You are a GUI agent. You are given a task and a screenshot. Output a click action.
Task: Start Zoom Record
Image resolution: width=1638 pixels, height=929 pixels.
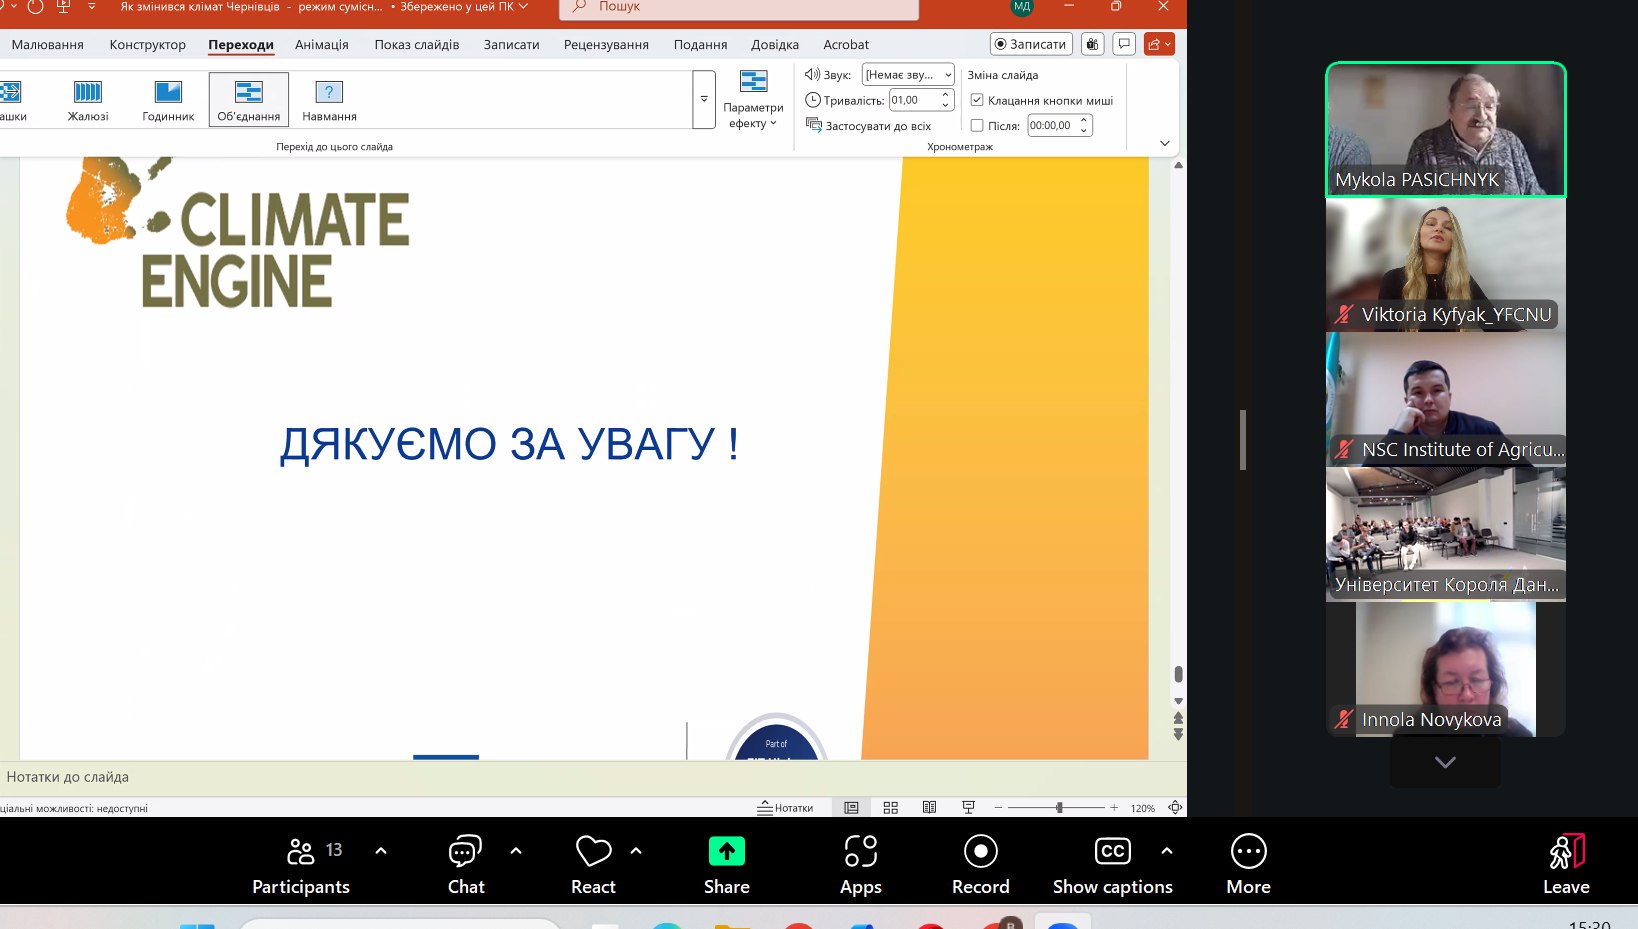(x=981, y=865)
